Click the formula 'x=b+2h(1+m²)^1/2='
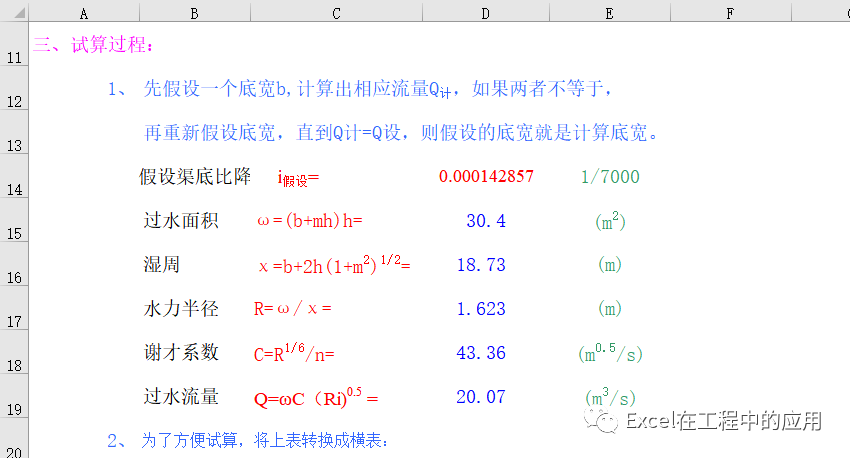850x458 pixels. point(334,265)
